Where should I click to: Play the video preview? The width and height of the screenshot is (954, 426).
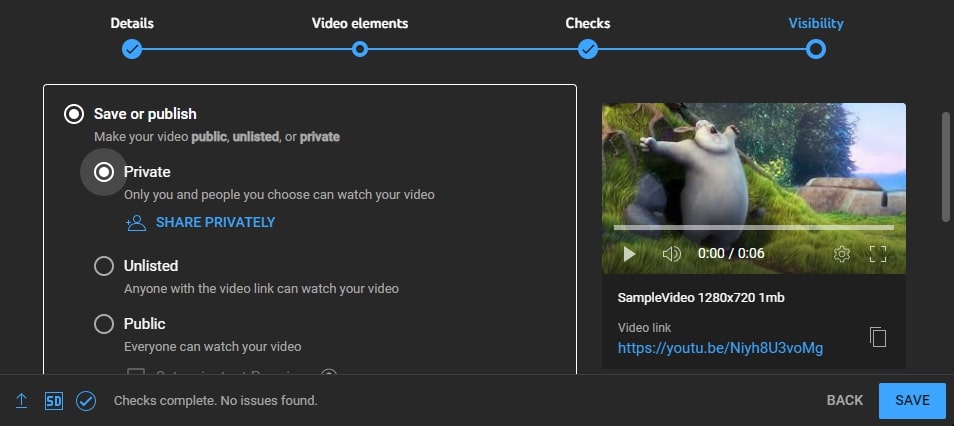630,254
